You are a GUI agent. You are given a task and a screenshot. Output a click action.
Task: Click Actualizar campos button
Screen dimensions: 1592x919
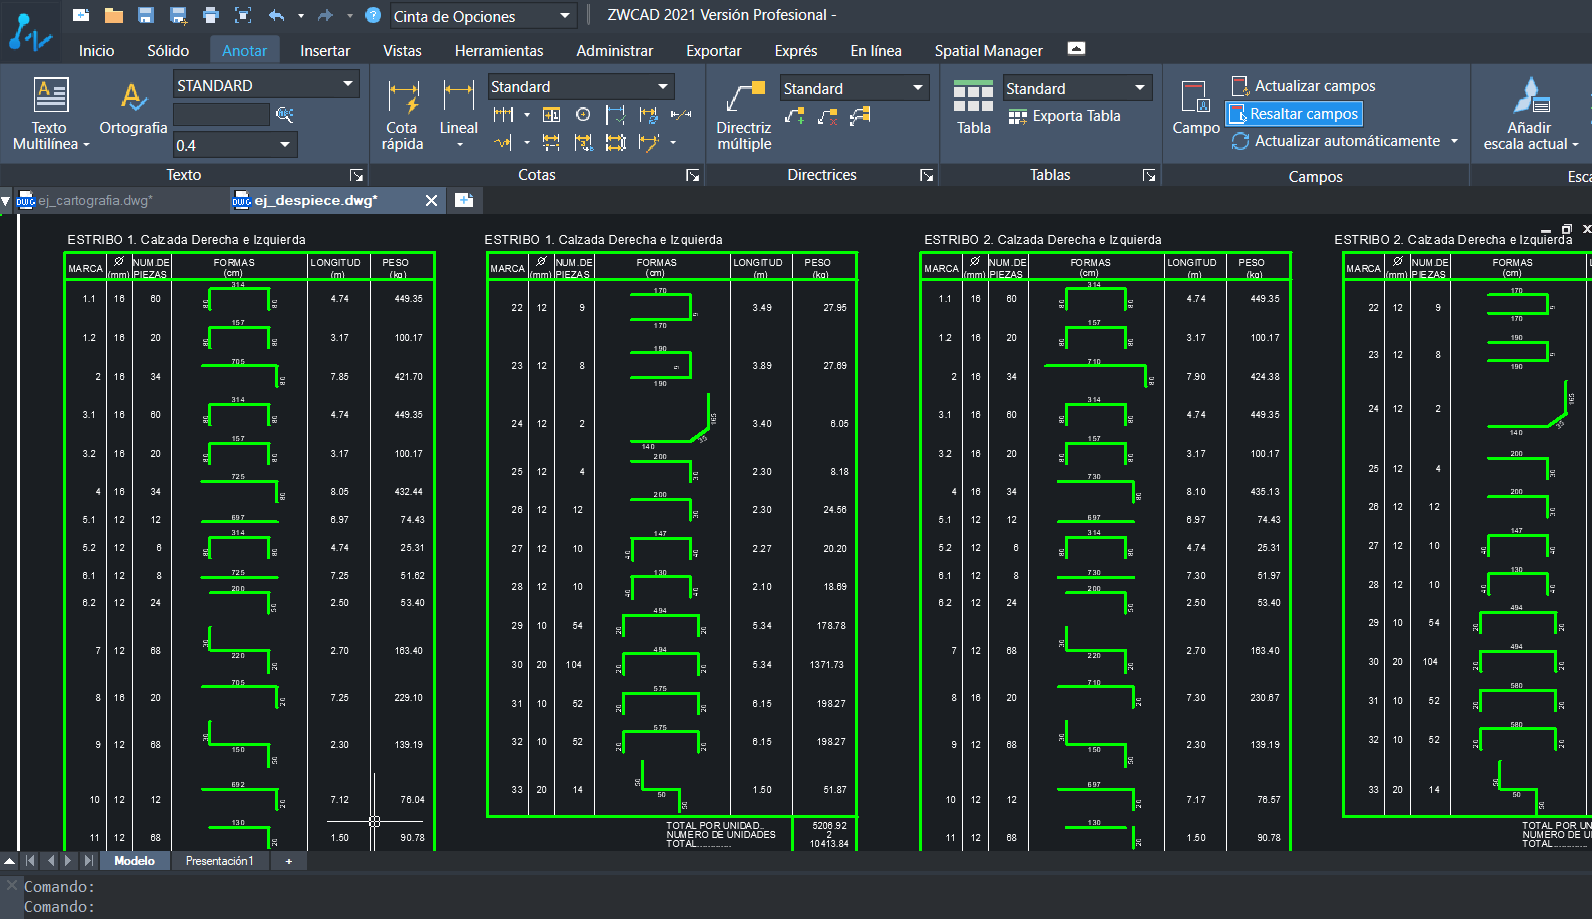[1314, 86]
